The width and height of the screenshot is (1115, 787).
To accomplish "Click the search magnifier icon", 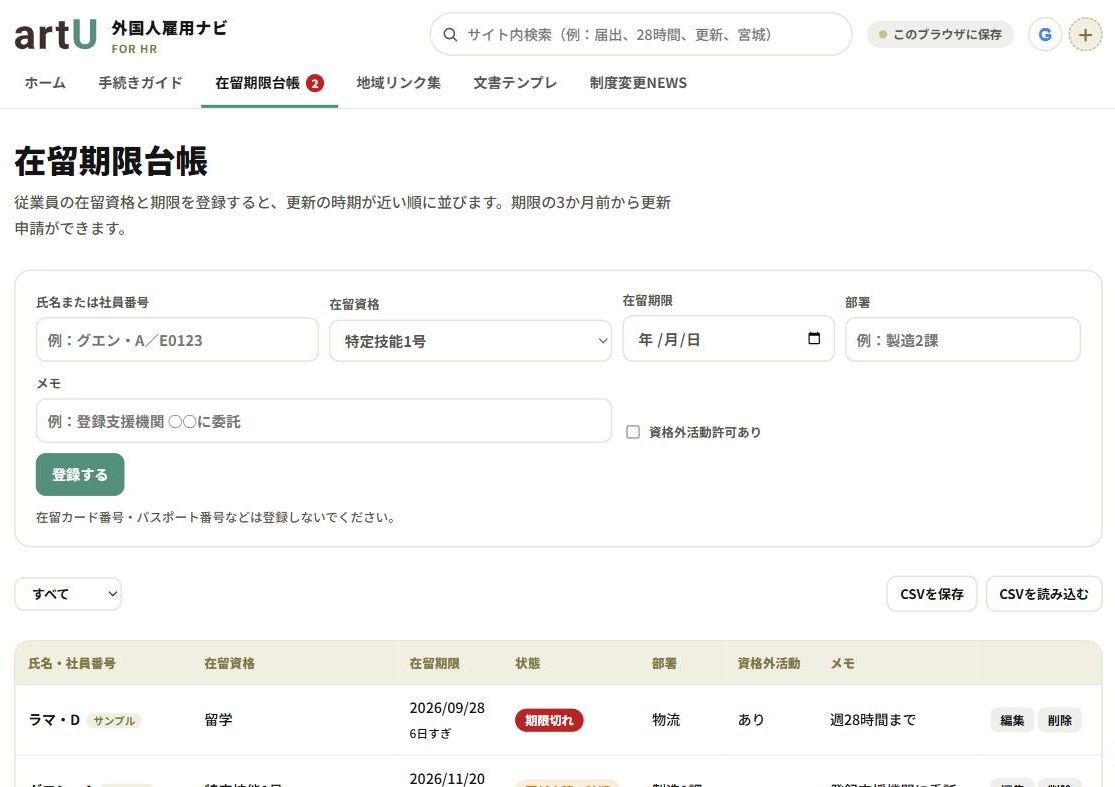I will tap(450, 34).
